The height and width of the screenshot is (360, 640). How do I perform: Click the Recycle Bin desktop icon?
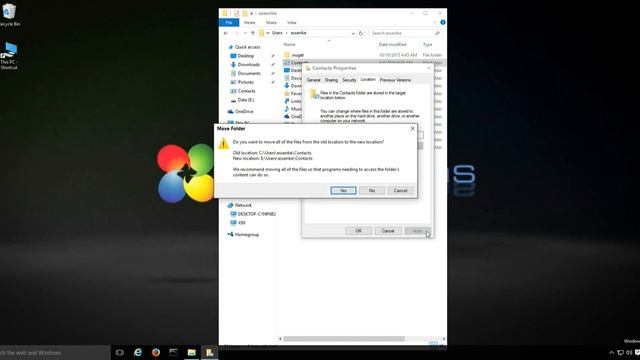[x=9, y=15]
